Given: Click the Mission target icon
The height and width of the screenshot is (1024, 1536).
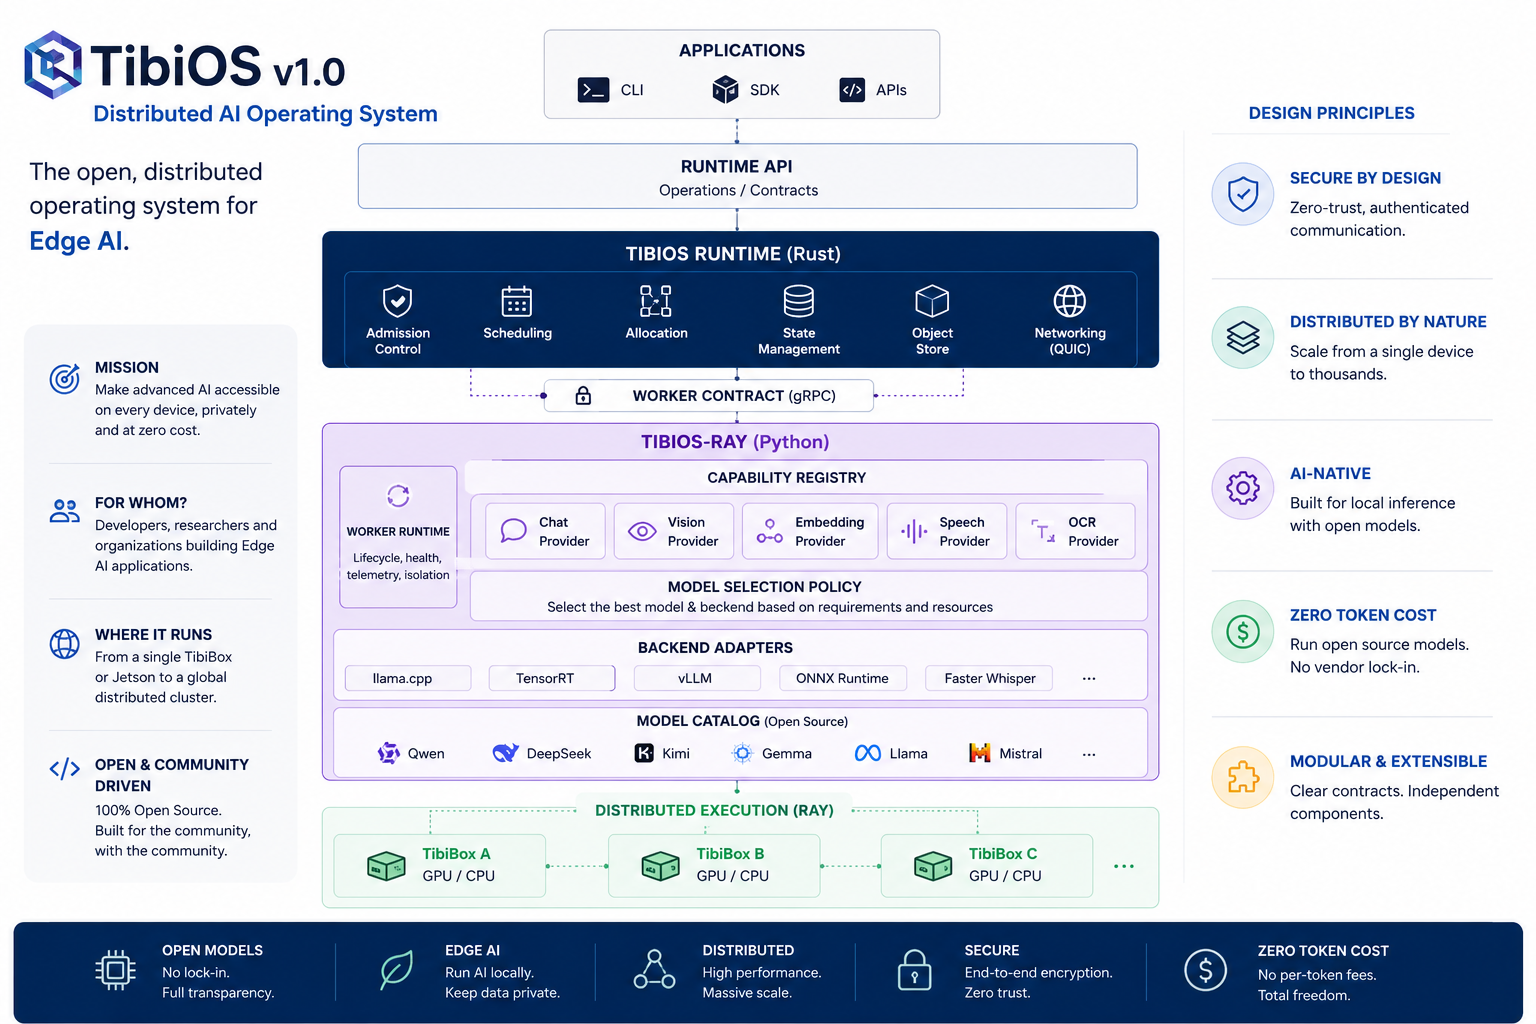Looking at the screenshot, I should coord(65,378).
